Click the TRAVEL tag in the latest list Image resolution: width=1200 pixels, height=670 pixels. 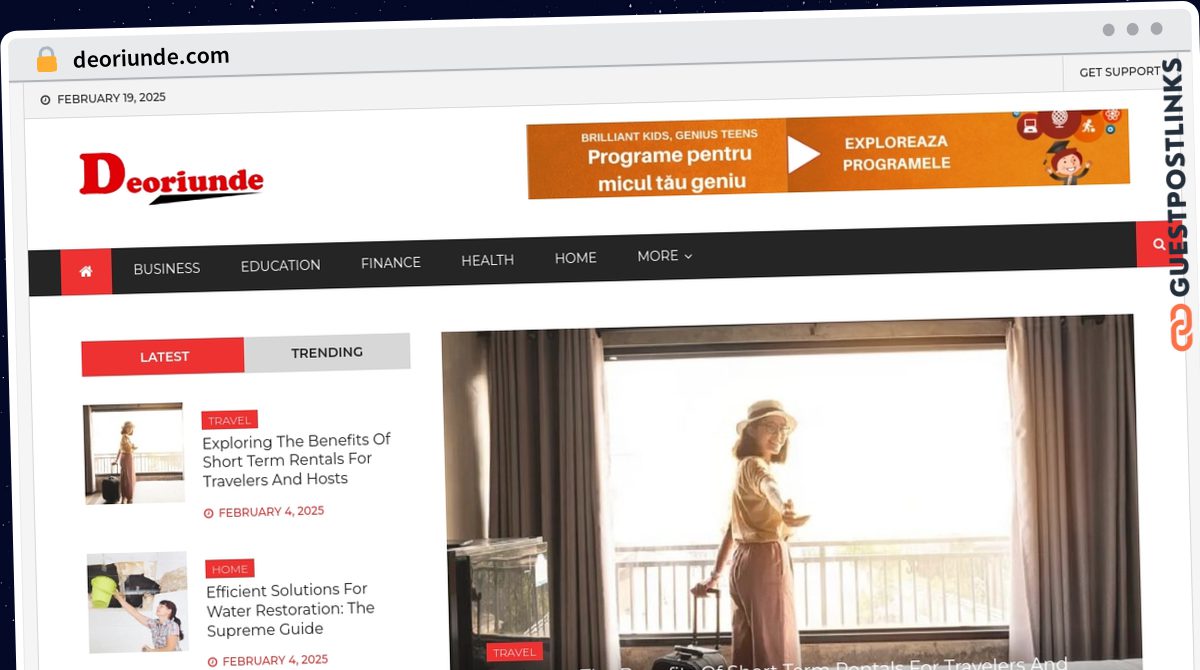point(229,420)
